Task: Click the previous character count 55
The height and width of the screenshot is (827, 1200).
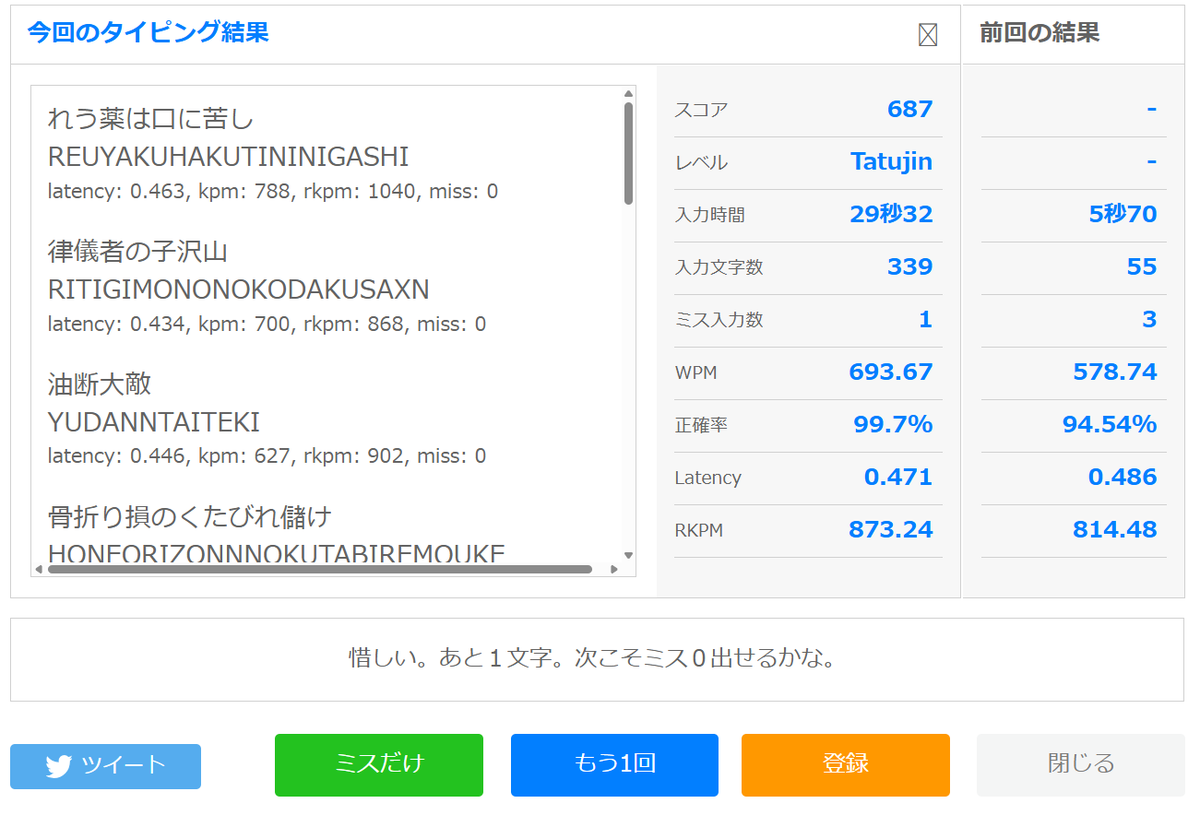Action: tap(1142, 267)
